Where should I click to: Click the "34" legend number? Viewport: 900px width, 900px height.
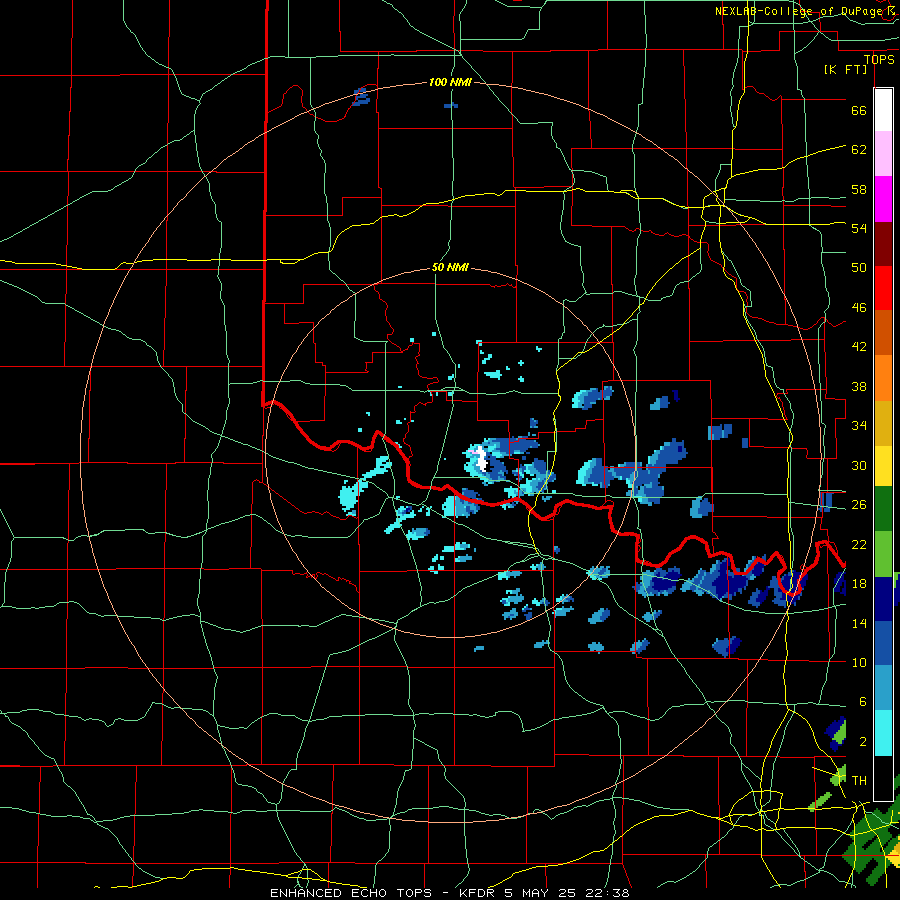click(859, 426)
